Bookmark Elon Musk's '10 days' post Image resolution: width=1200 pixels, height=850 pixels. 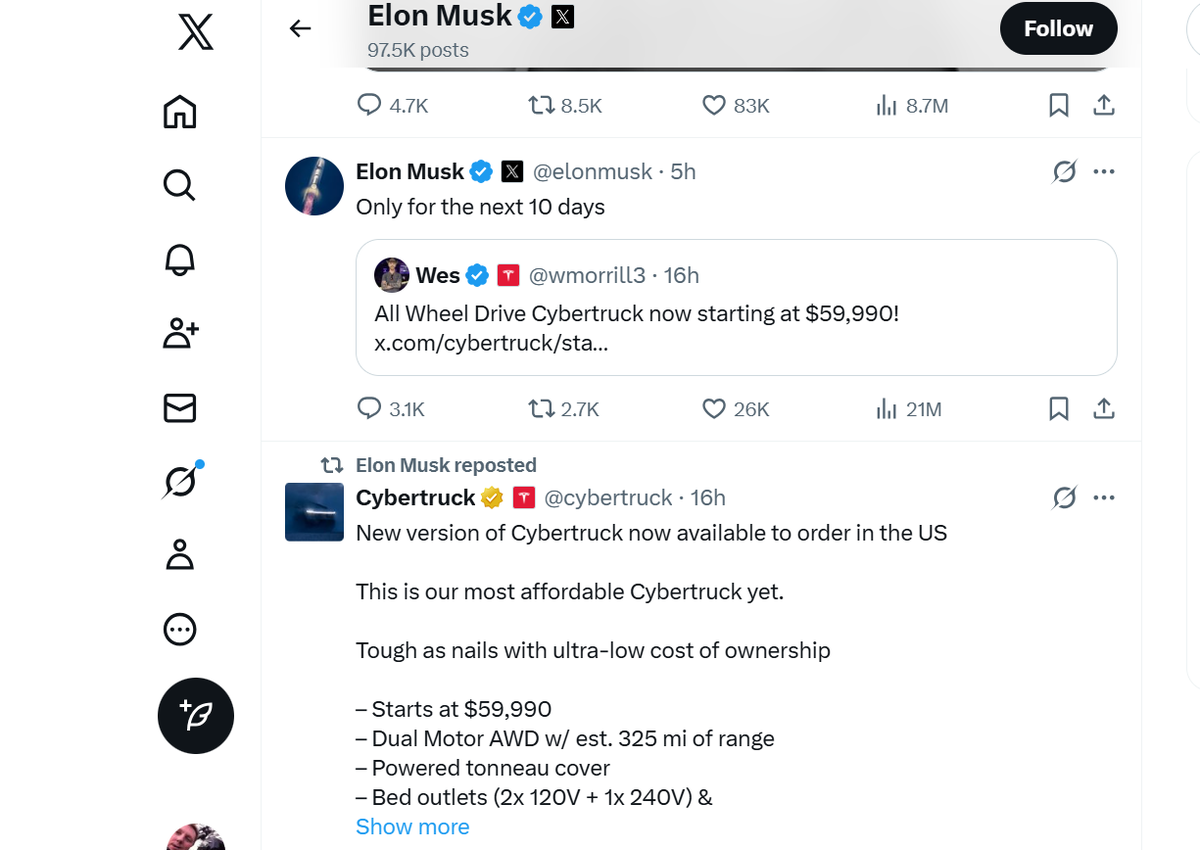pyautogui.click(x=1058, y=408)
